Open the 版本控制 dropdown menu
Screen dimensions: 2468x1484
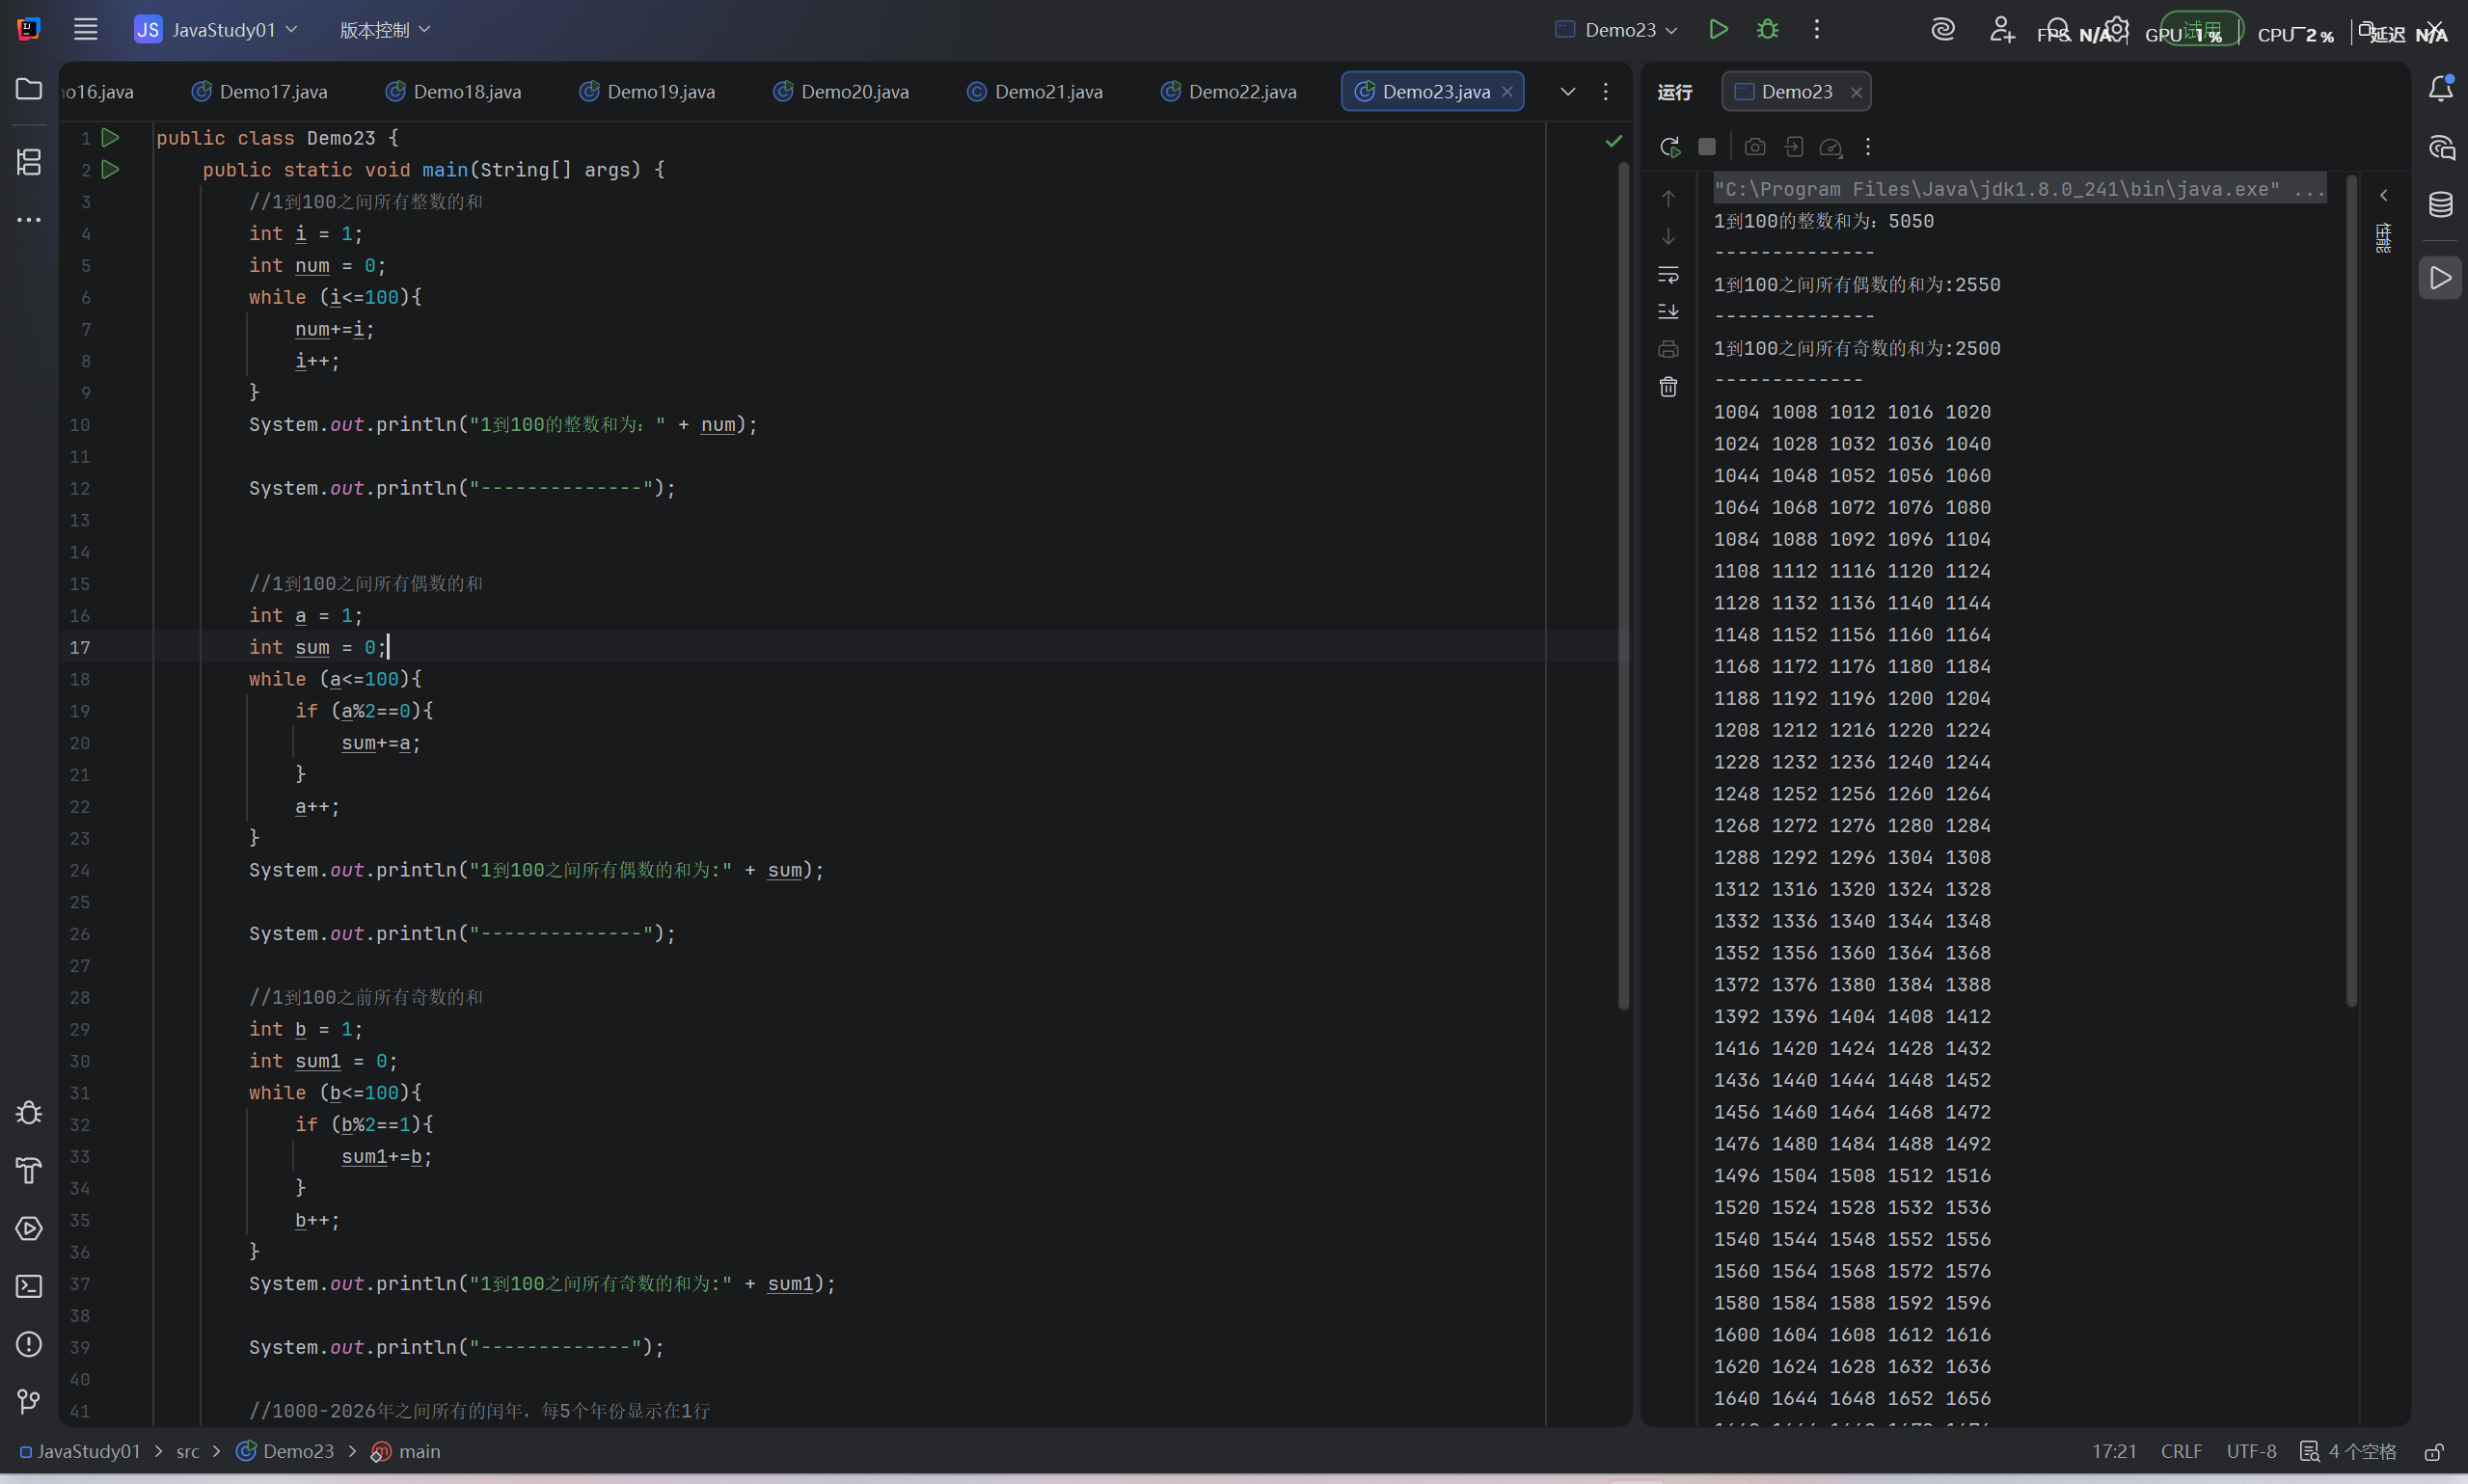pos(385,30)
